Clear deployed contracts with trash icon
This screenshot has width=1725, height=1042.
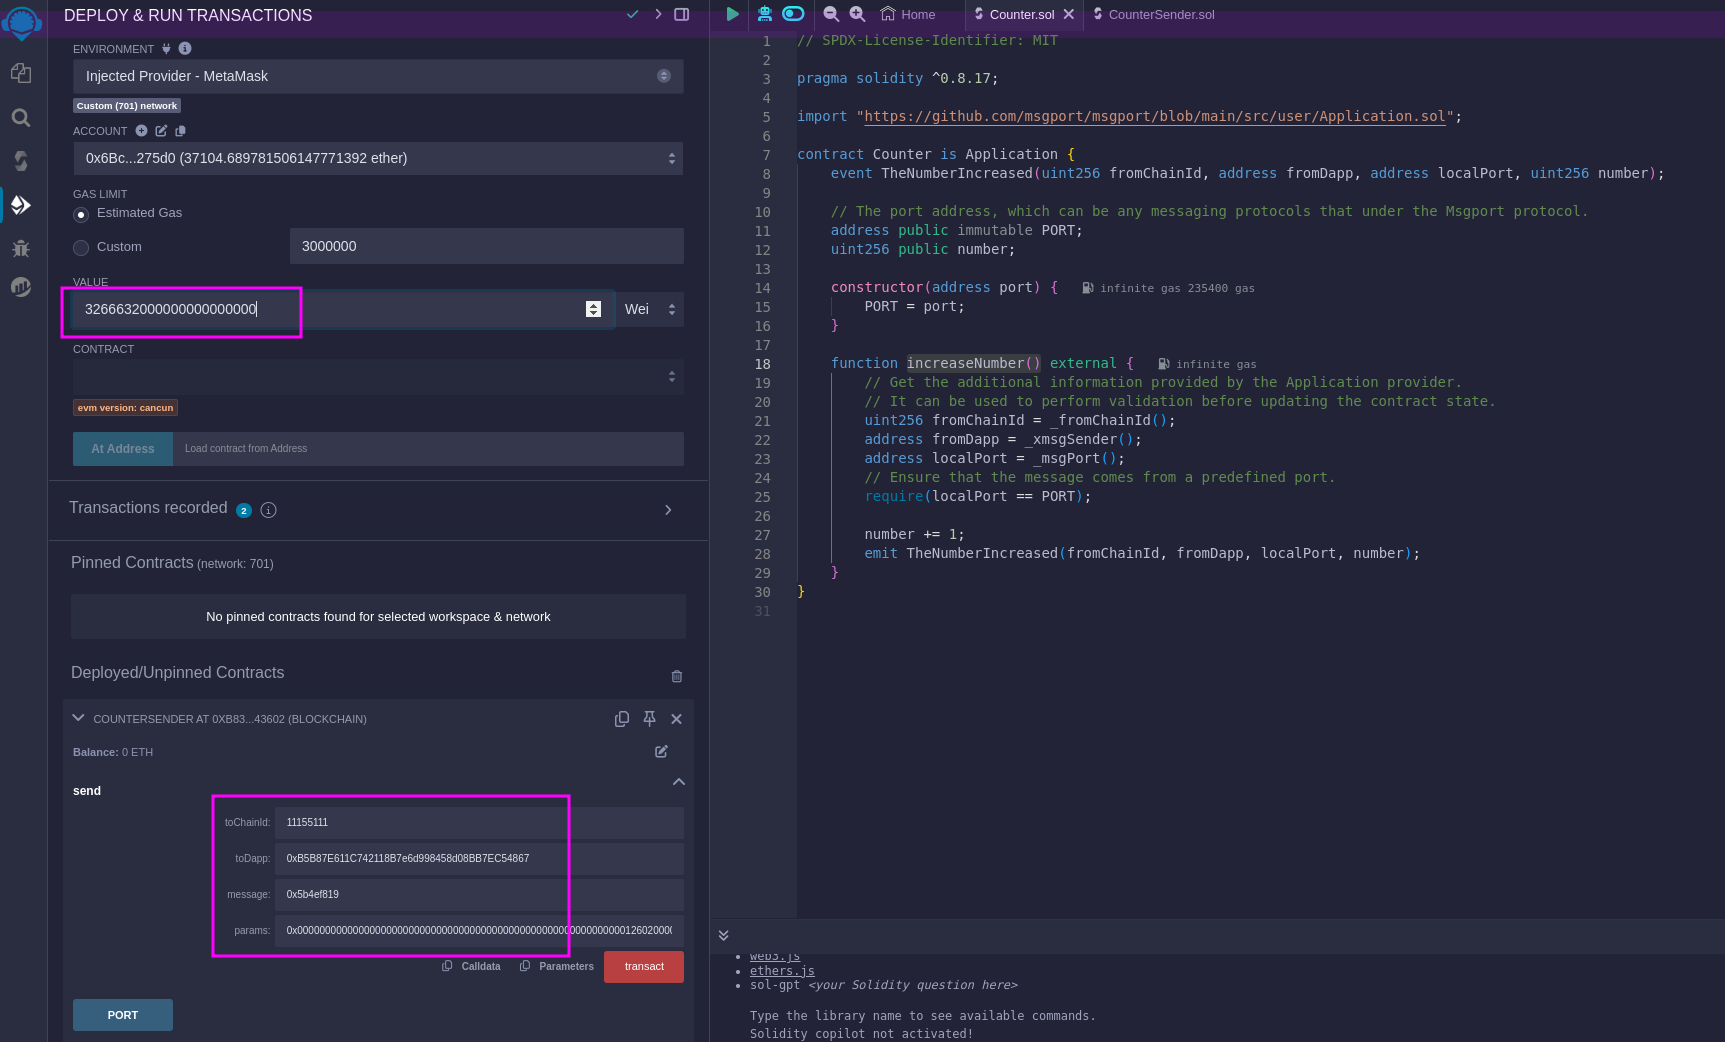(x=677, y=676)
